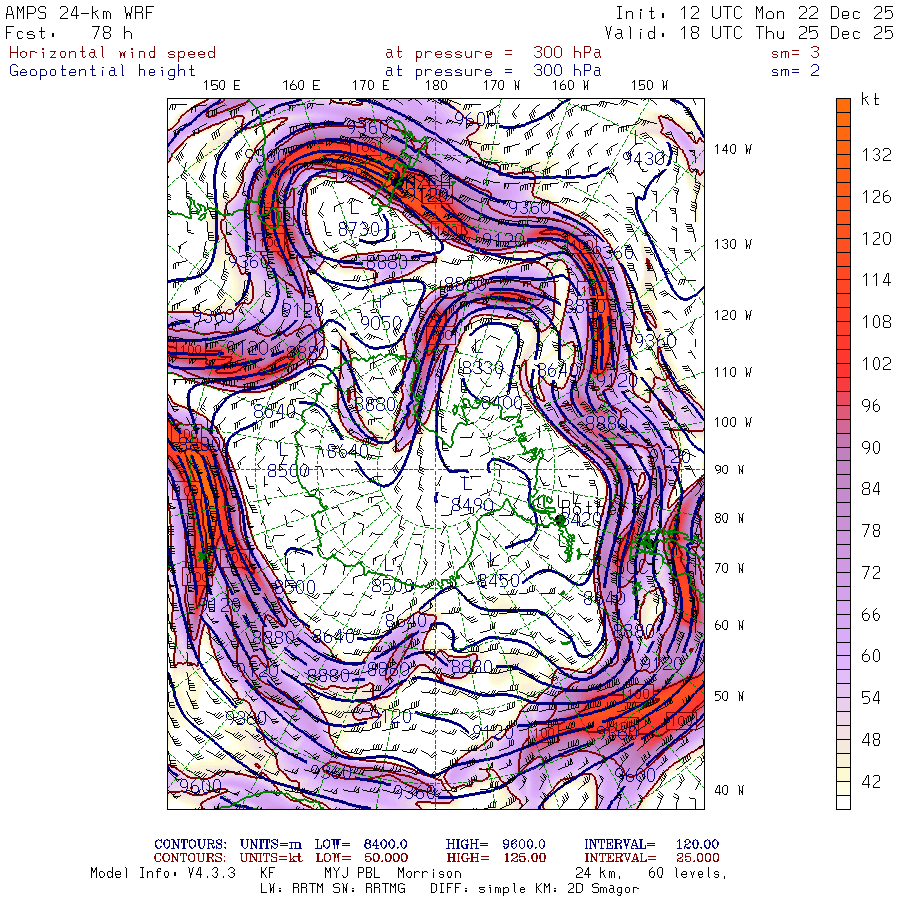Click the '8450' low-center height label

[499, 581]
